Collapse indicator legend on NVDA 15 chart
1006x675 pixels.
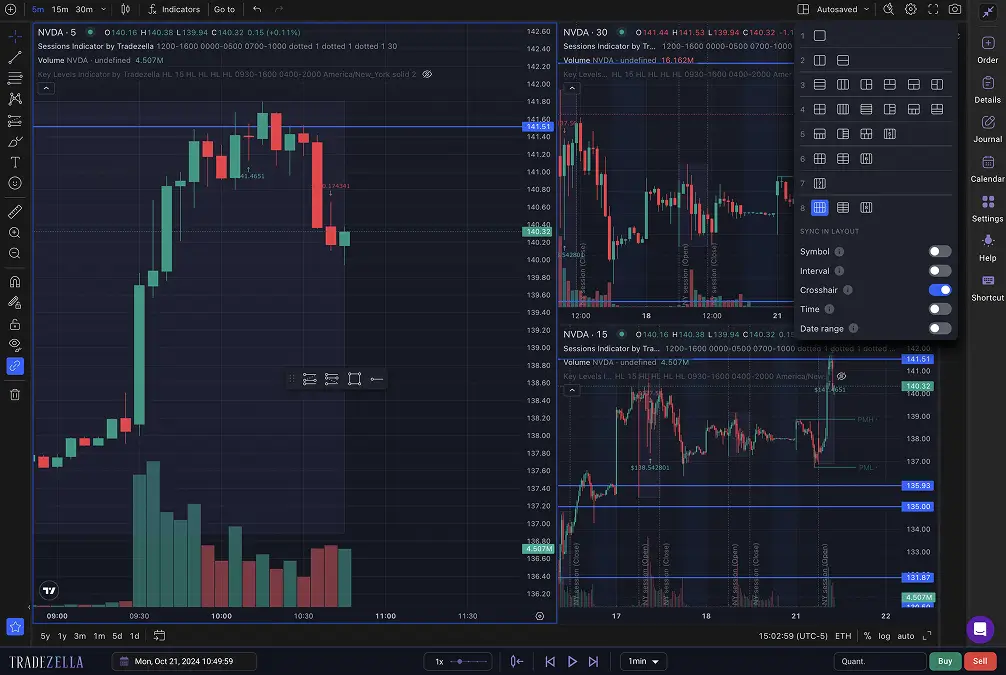coord(572,390)
